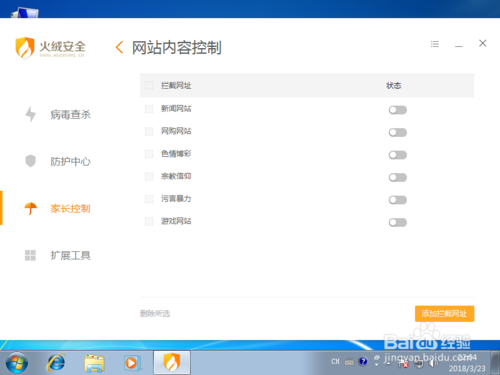The width and height of the screenshot is (500, 375).
Task: Click the orange umbrella parental control icon
Action: pyautogui.click(x=30, y=208)
